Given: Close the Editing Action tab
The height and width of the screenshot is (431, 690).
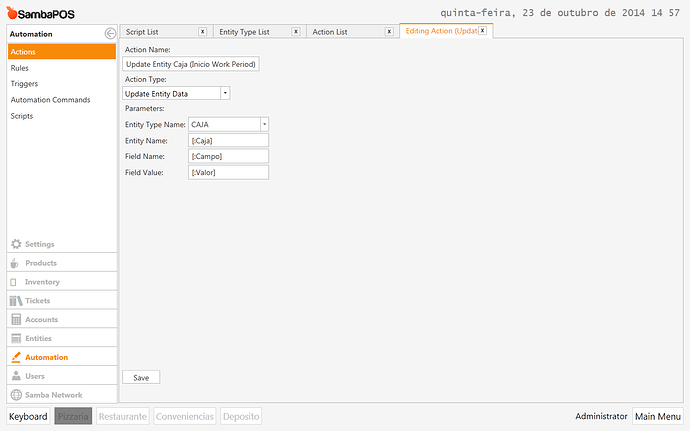Looking at the screenshot, I should point(483,30).
